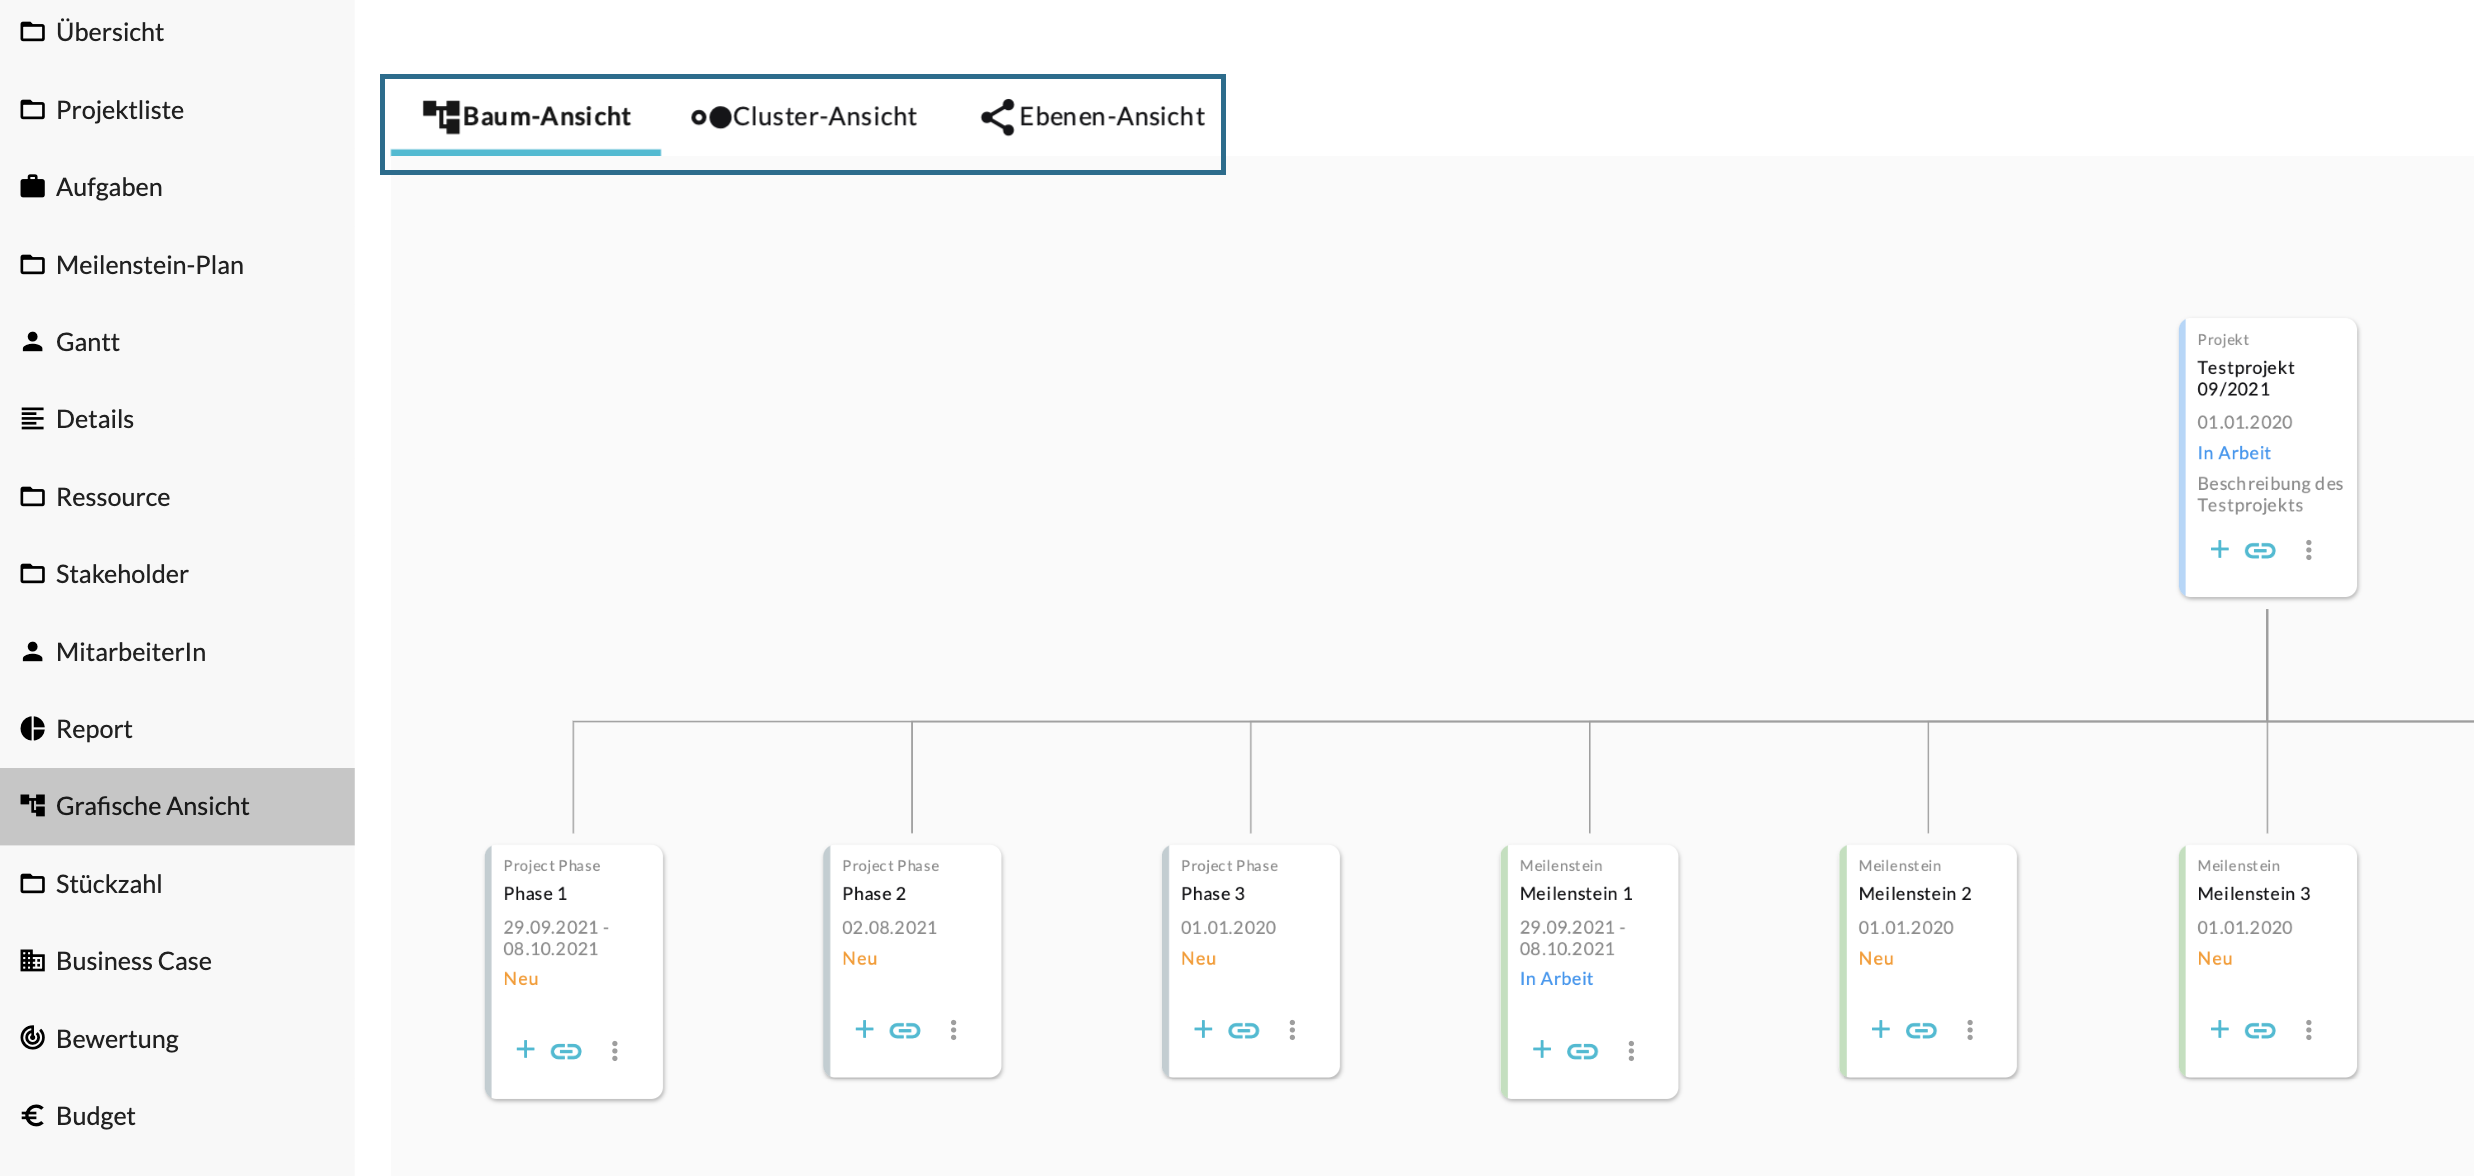Click the plus icon on Phase 3 card
The height and width of the screenshot is (1176, 2474).
(1203, 1029)
